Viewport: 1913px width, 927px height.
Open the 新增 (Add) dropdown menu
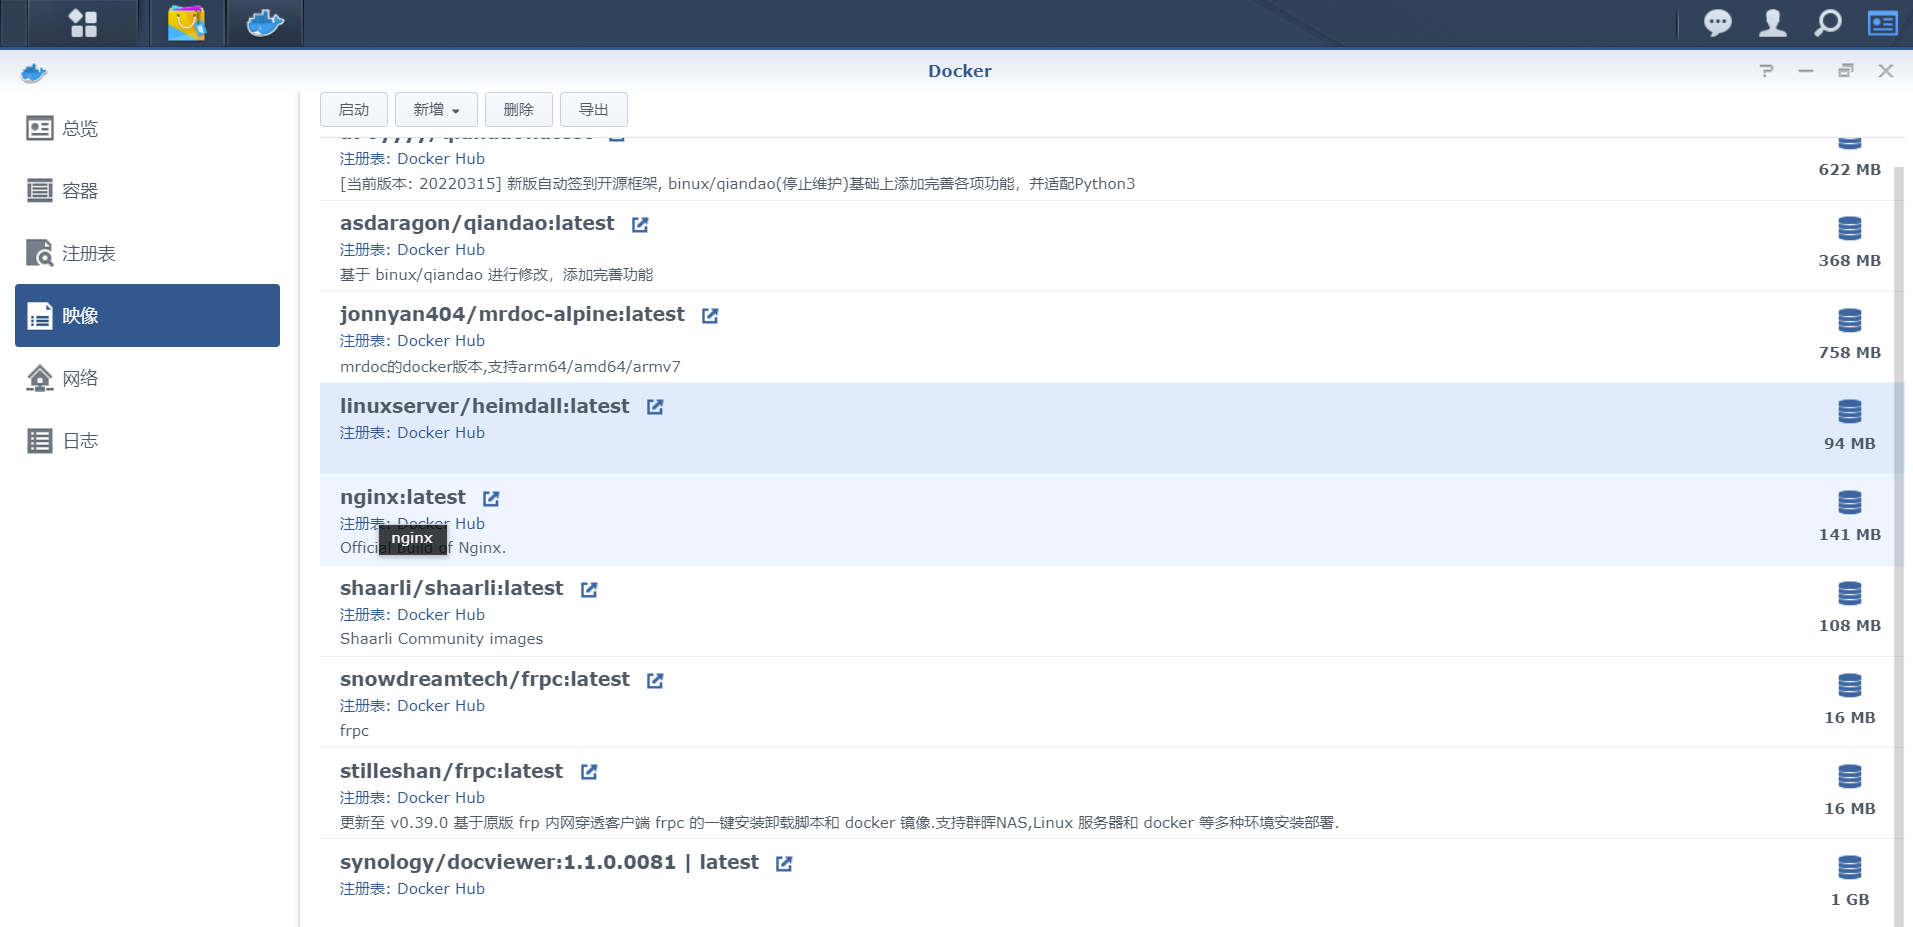point(435,109)
